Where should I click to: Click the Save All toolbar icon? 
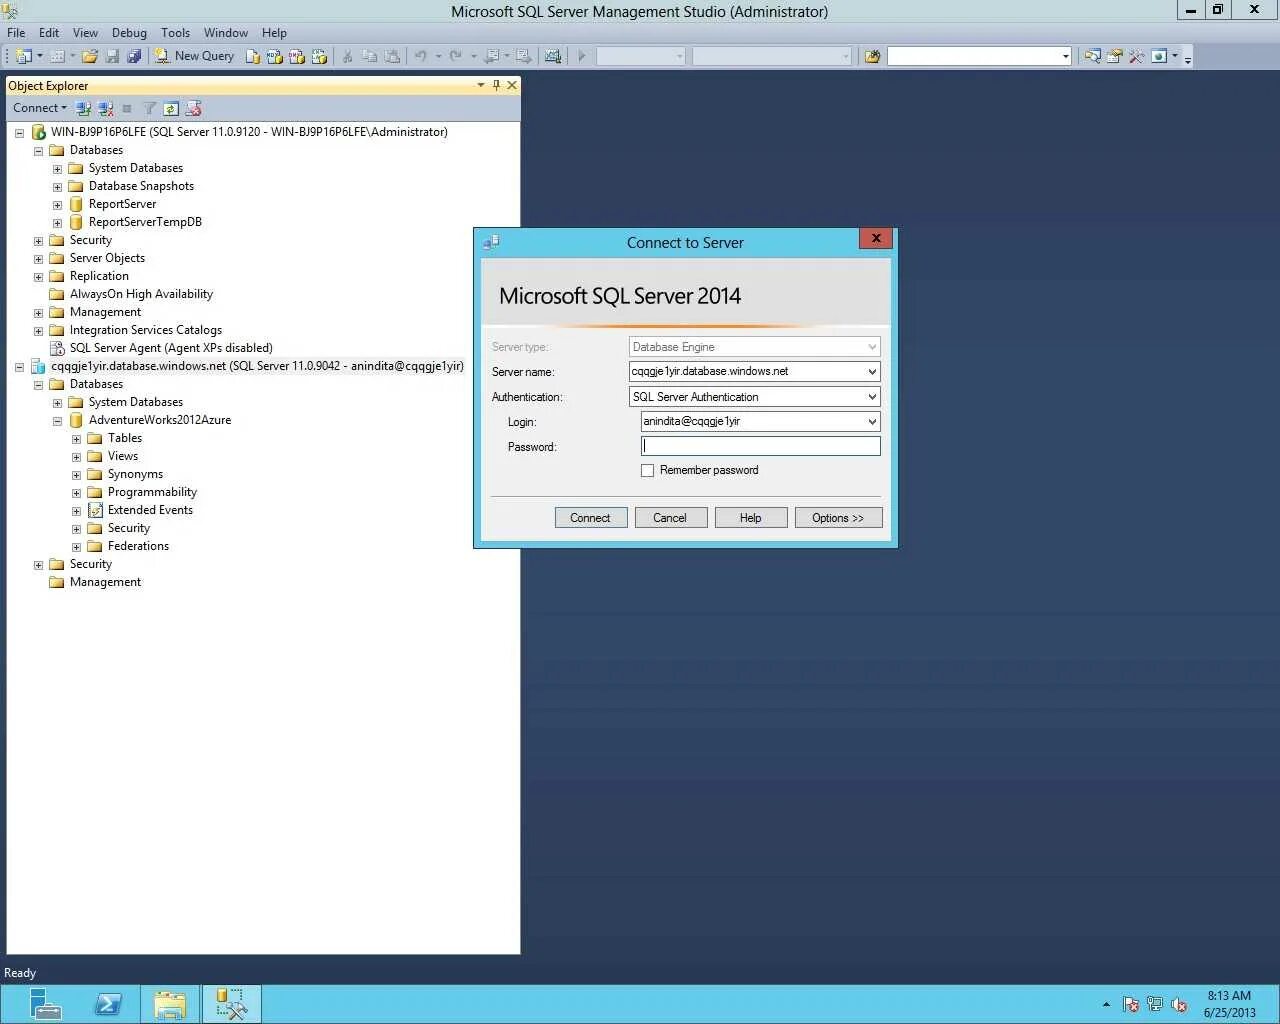pos(134,56)
